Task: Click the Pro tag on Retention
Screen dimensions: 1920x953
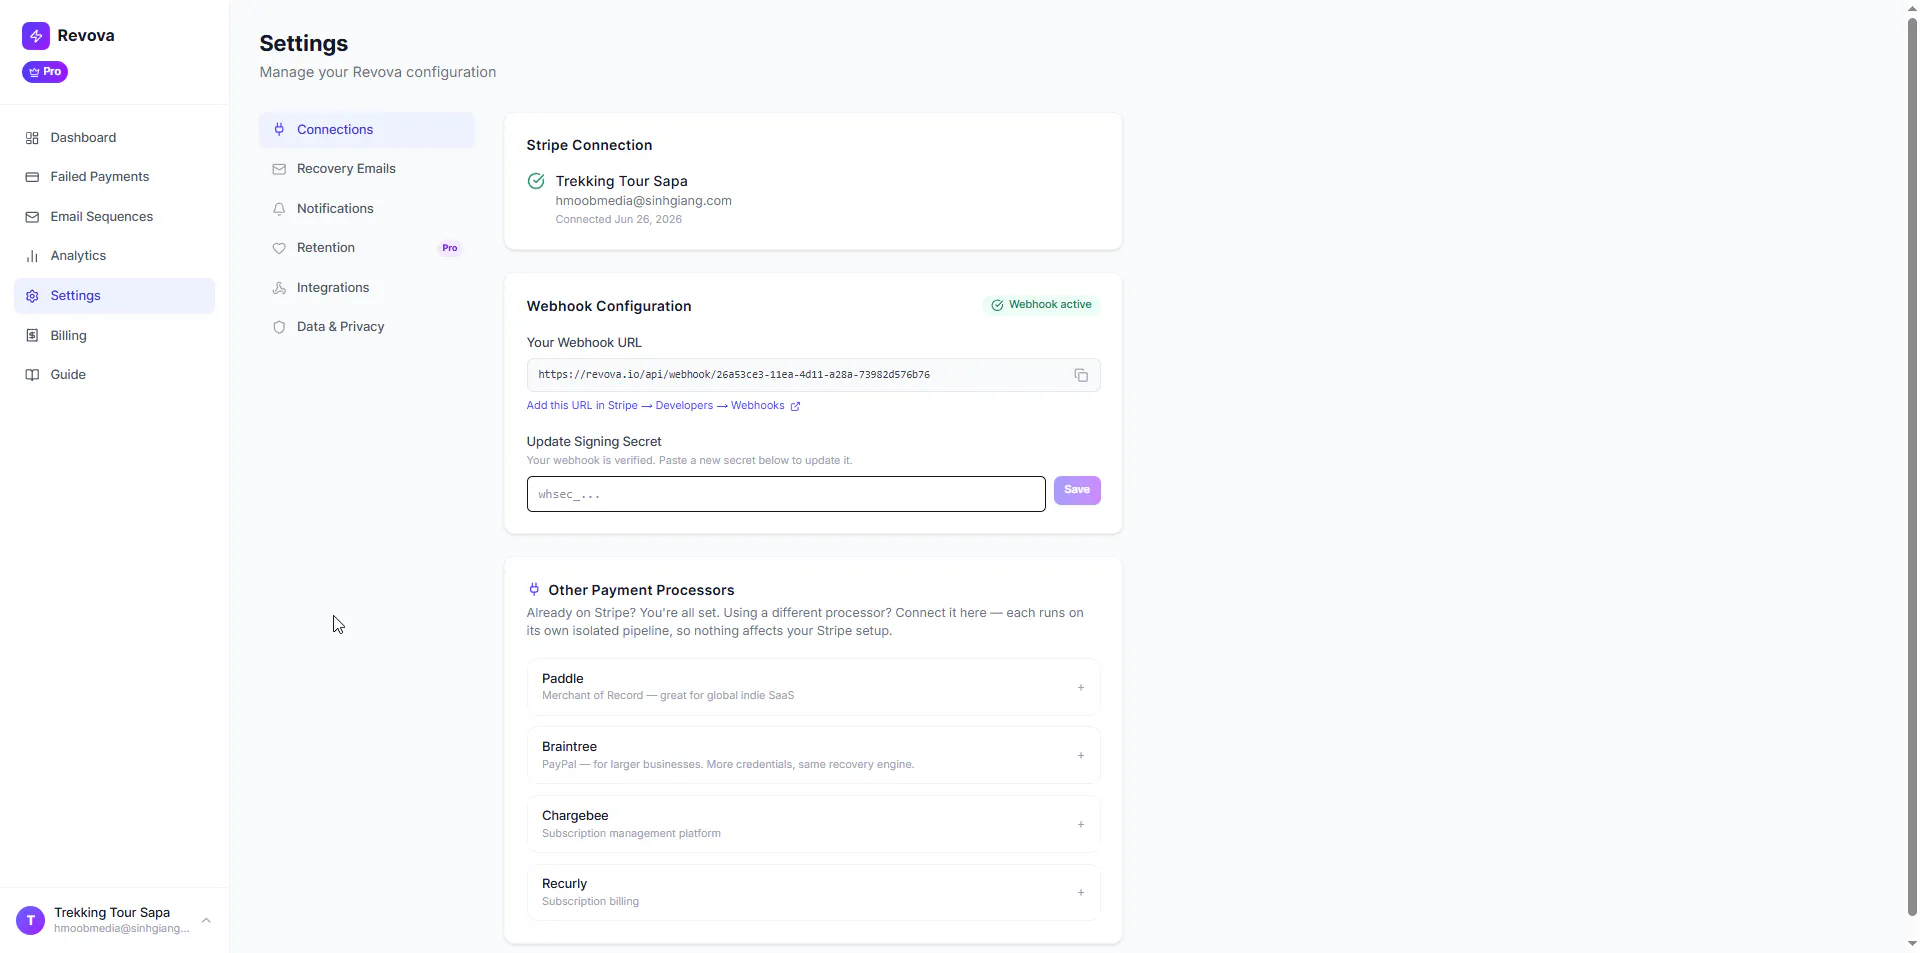Action: tap(450, 248)
